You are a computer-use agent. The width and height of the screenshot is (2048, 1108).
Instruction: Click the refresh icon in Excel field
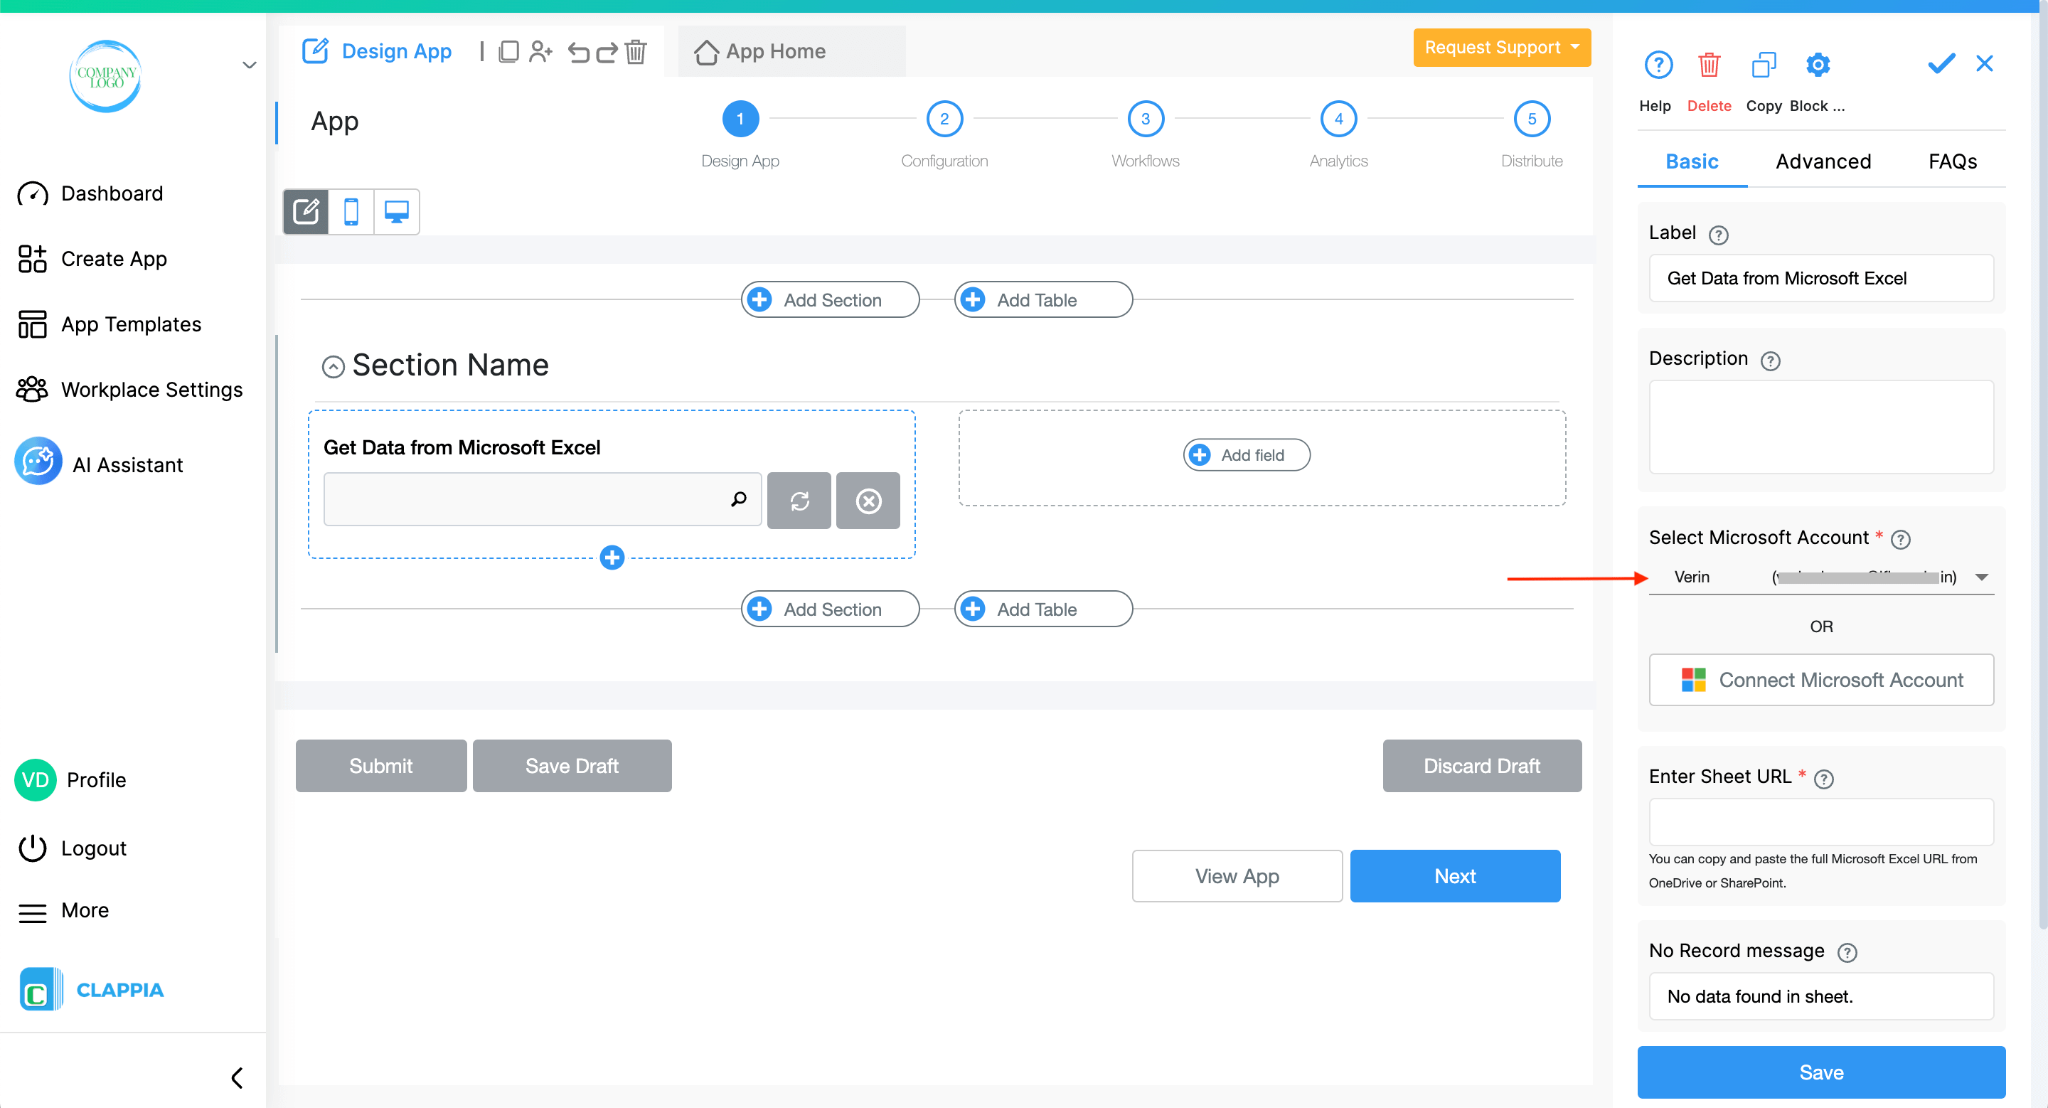[799, 501]
